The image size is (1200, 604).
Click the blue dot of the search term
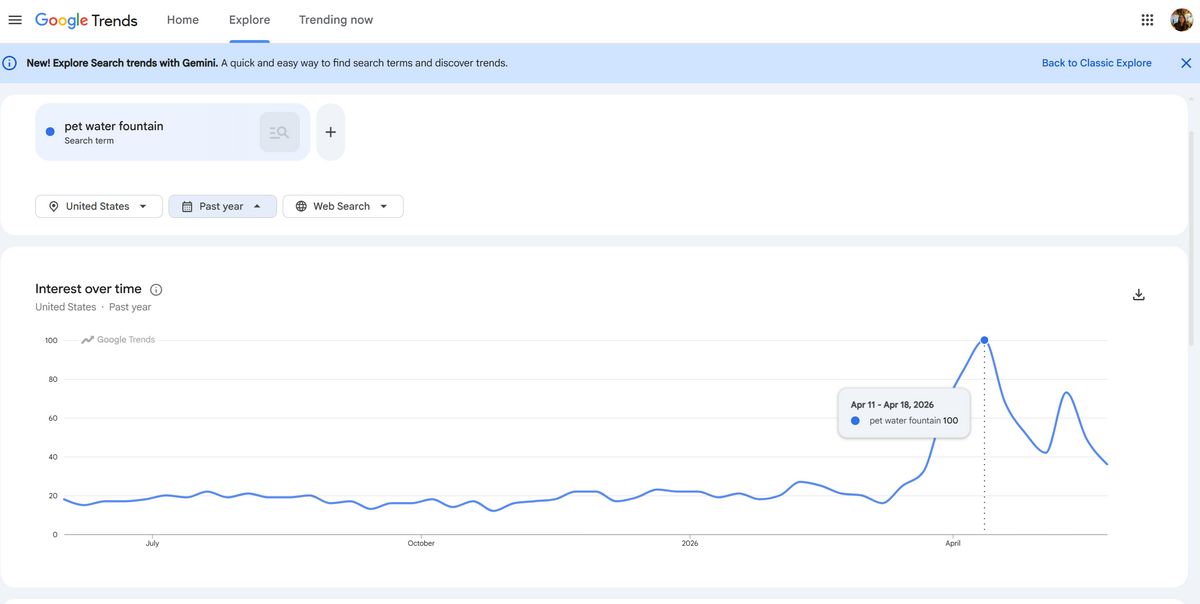click(x=50, y=132)
